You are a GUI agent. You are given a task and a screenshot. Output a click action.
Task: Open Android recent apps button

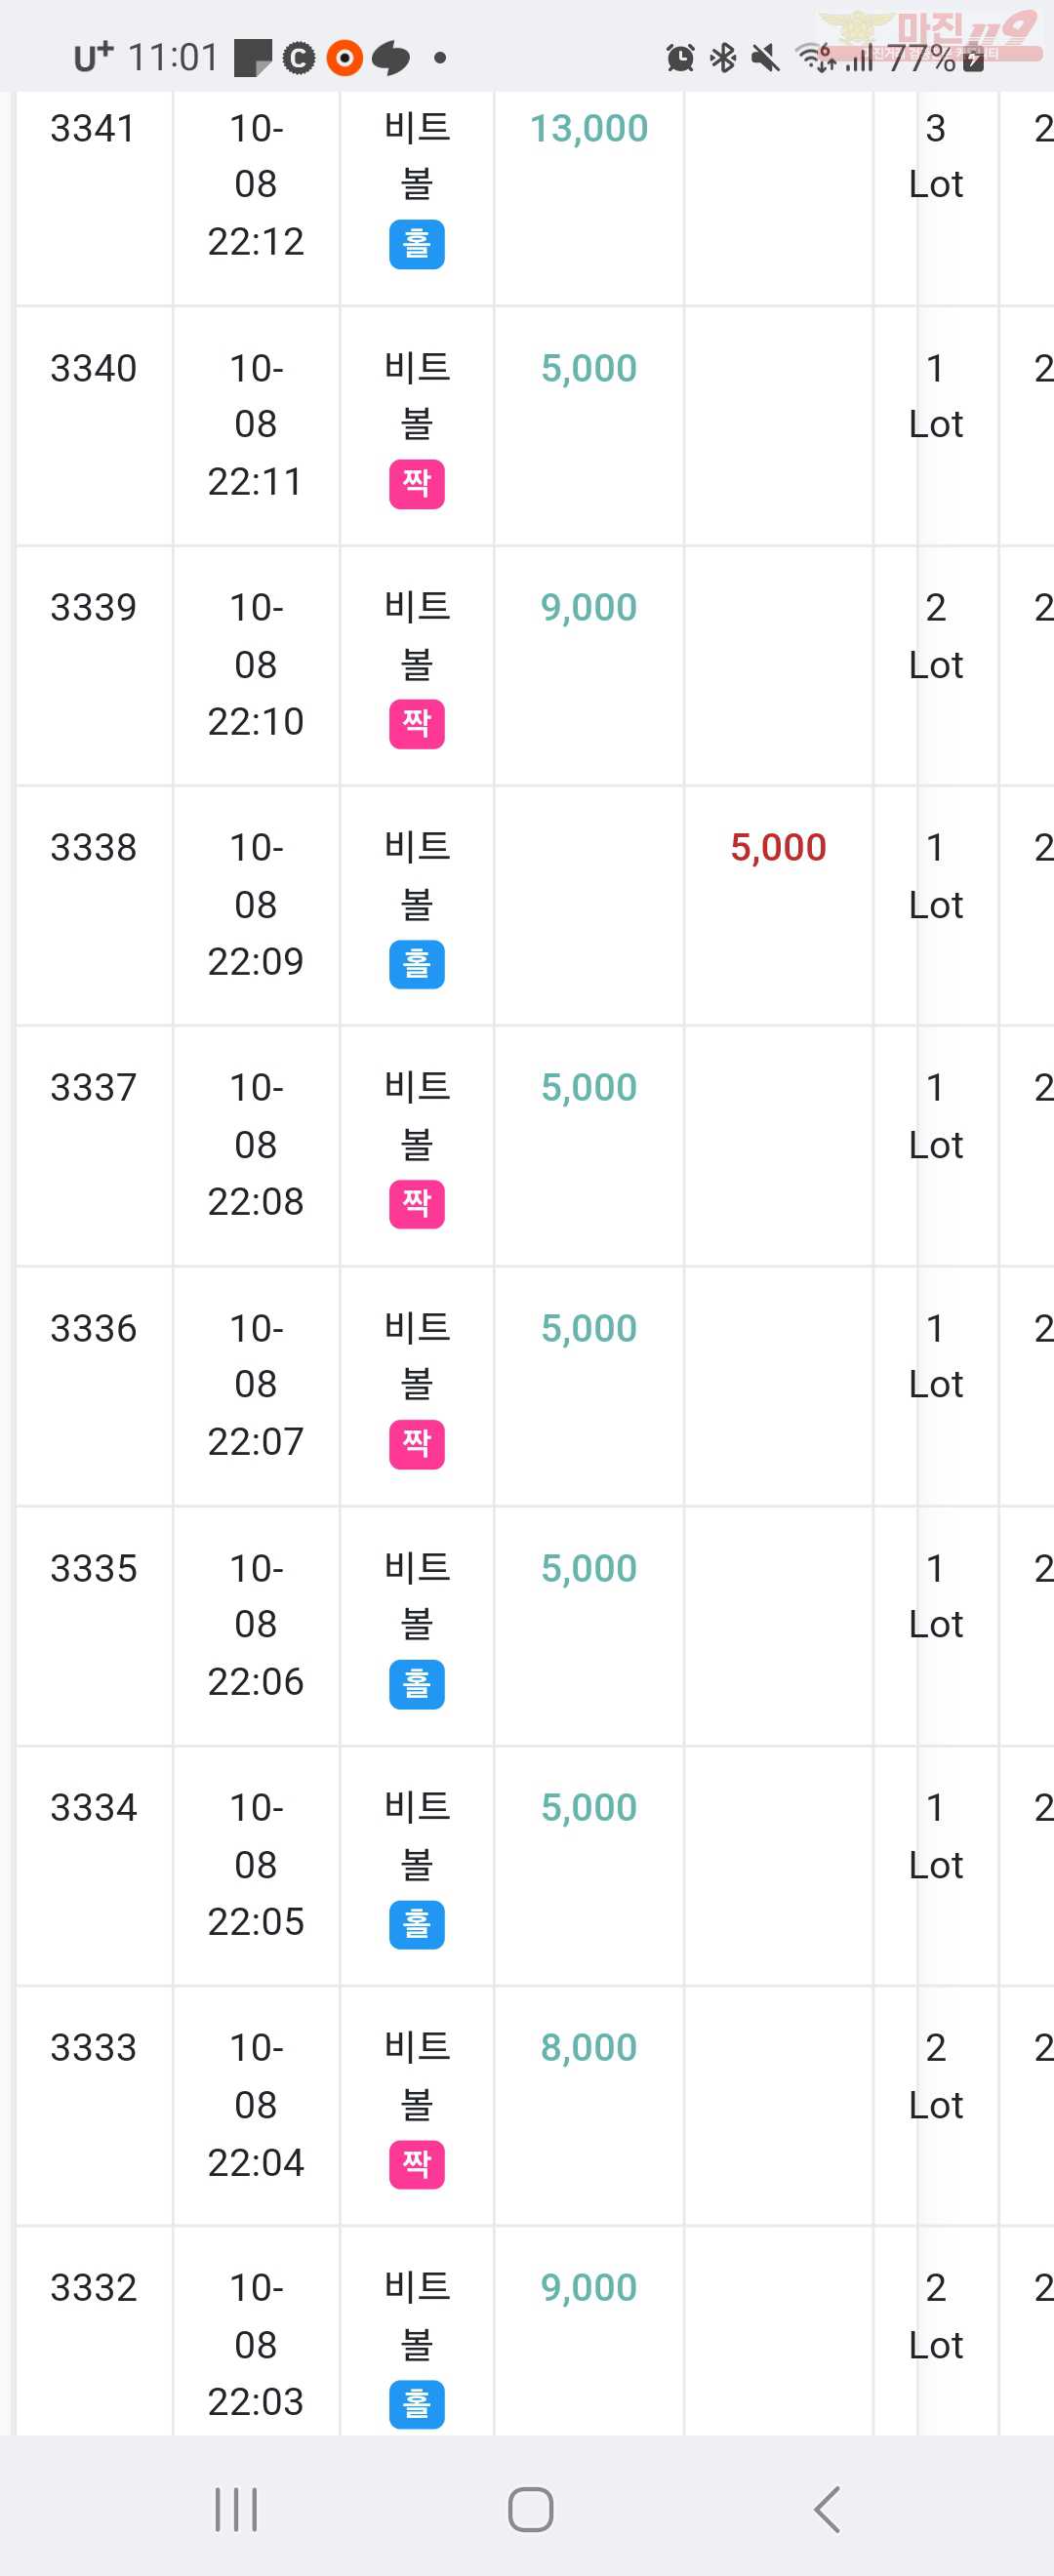point(237,2509)
